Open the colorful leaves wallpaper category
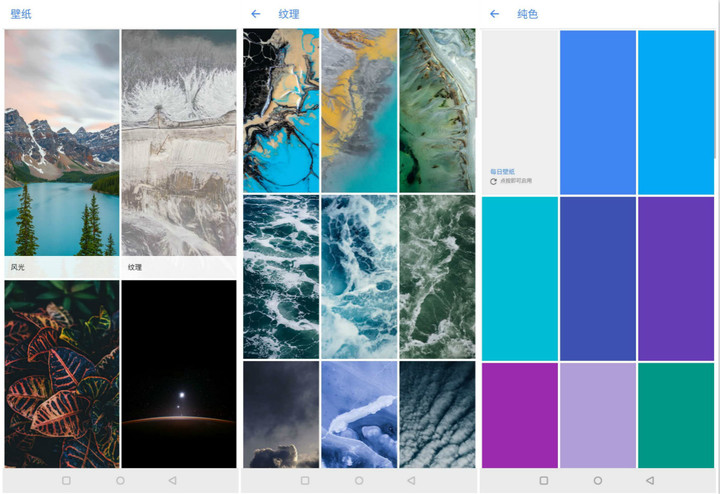 (x=61, y=373)
